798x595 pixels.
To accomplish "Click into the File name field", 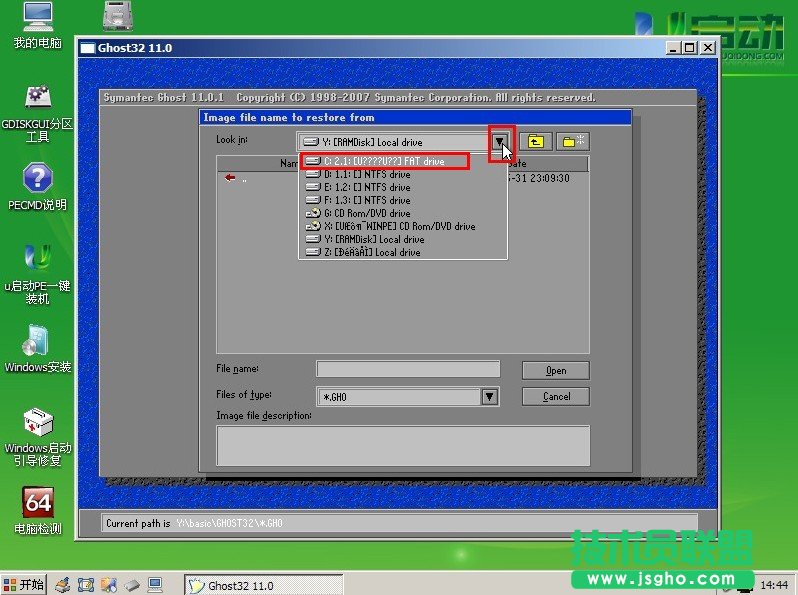I will [x=408, y=370].
